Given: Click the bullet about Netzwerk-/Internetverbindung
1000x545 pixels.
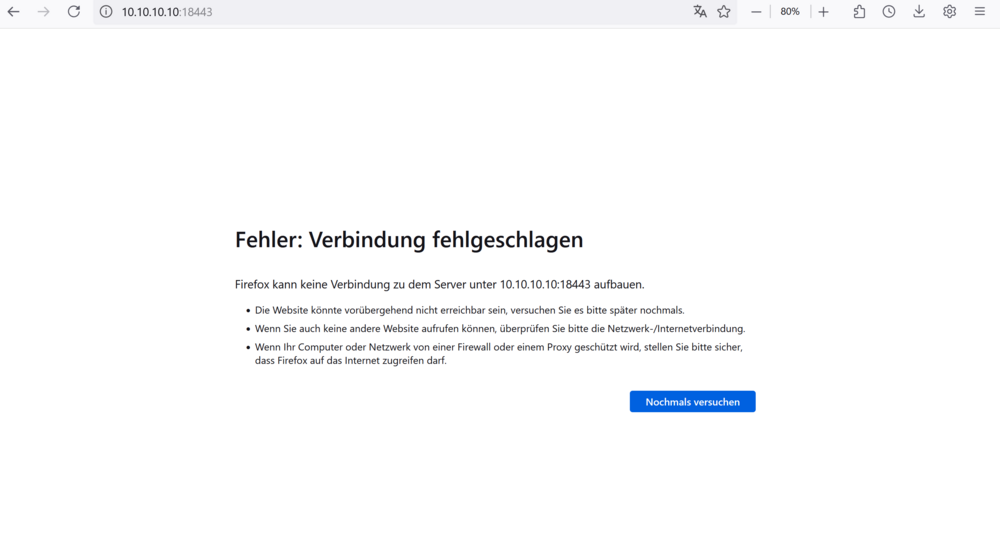Looking at the screenshot, I should [500, 329].
